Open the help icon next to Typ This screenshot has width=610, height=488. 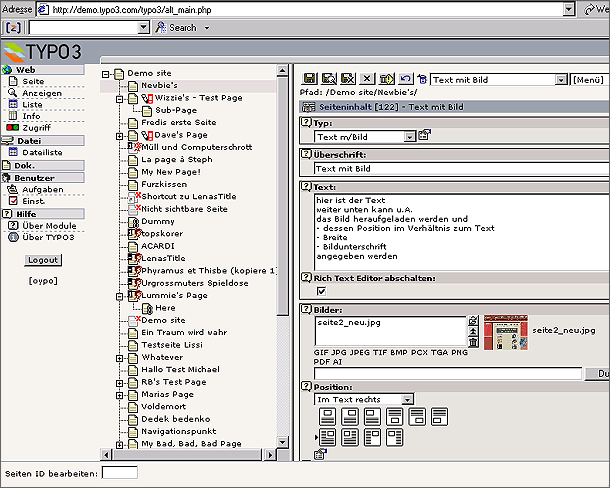point(306,123)
